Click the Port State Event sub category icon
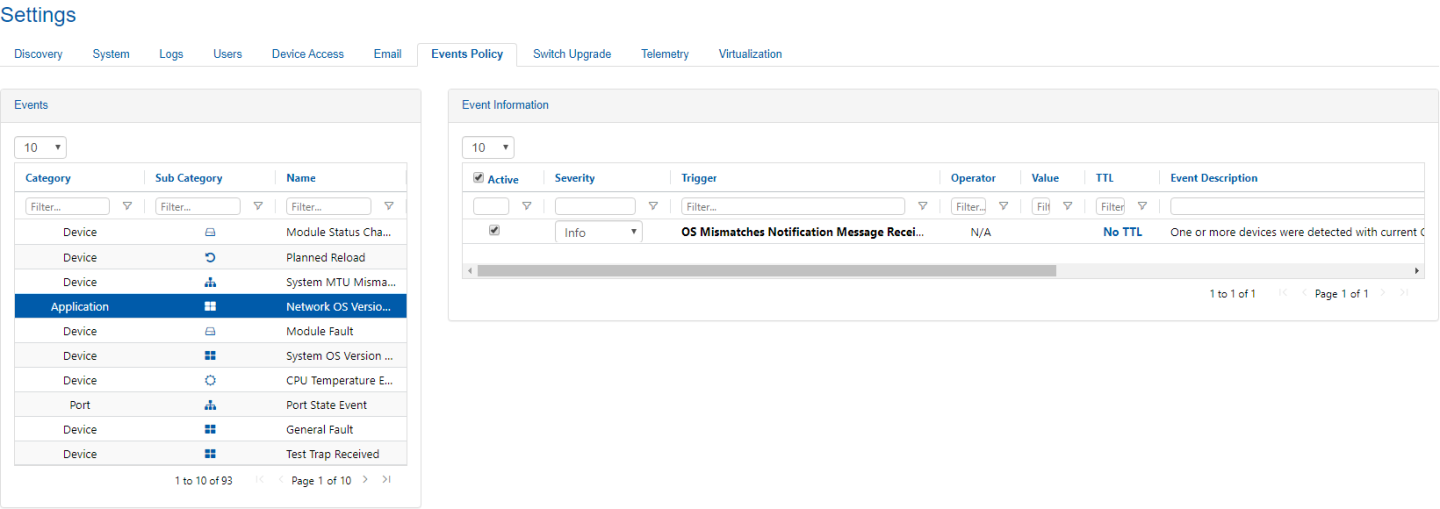The image size is (1440, 509). (210, 405)
